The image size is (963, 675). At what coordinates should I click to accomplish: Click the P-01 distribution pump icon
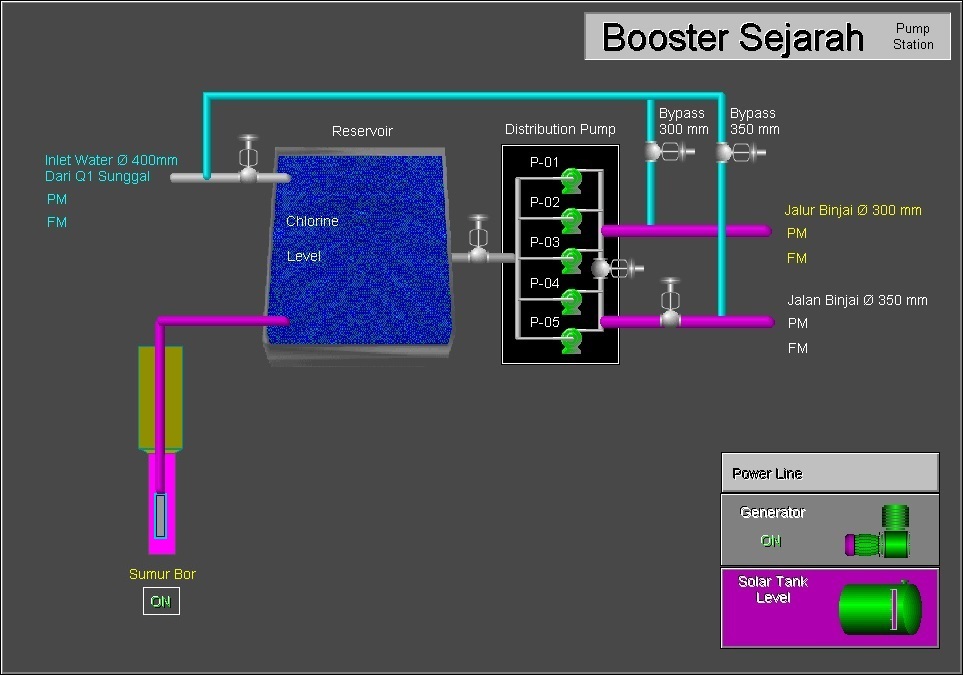[571, 181]
